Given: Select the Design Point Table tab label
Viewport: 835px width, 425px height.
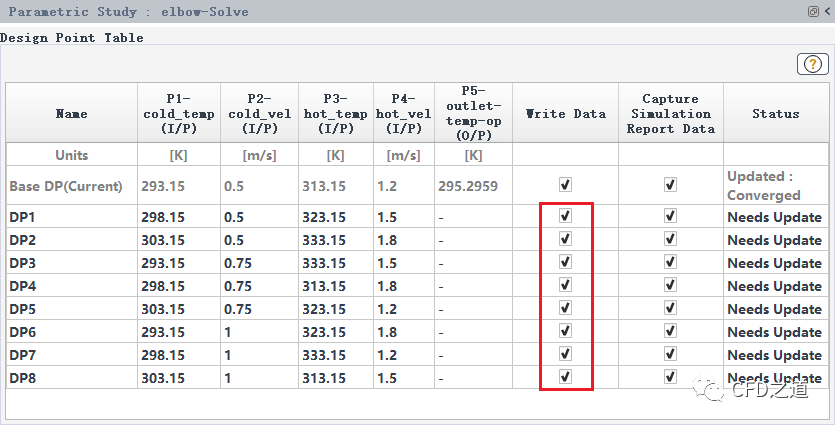Looking at the screenshot, I should tap(72, 38).
